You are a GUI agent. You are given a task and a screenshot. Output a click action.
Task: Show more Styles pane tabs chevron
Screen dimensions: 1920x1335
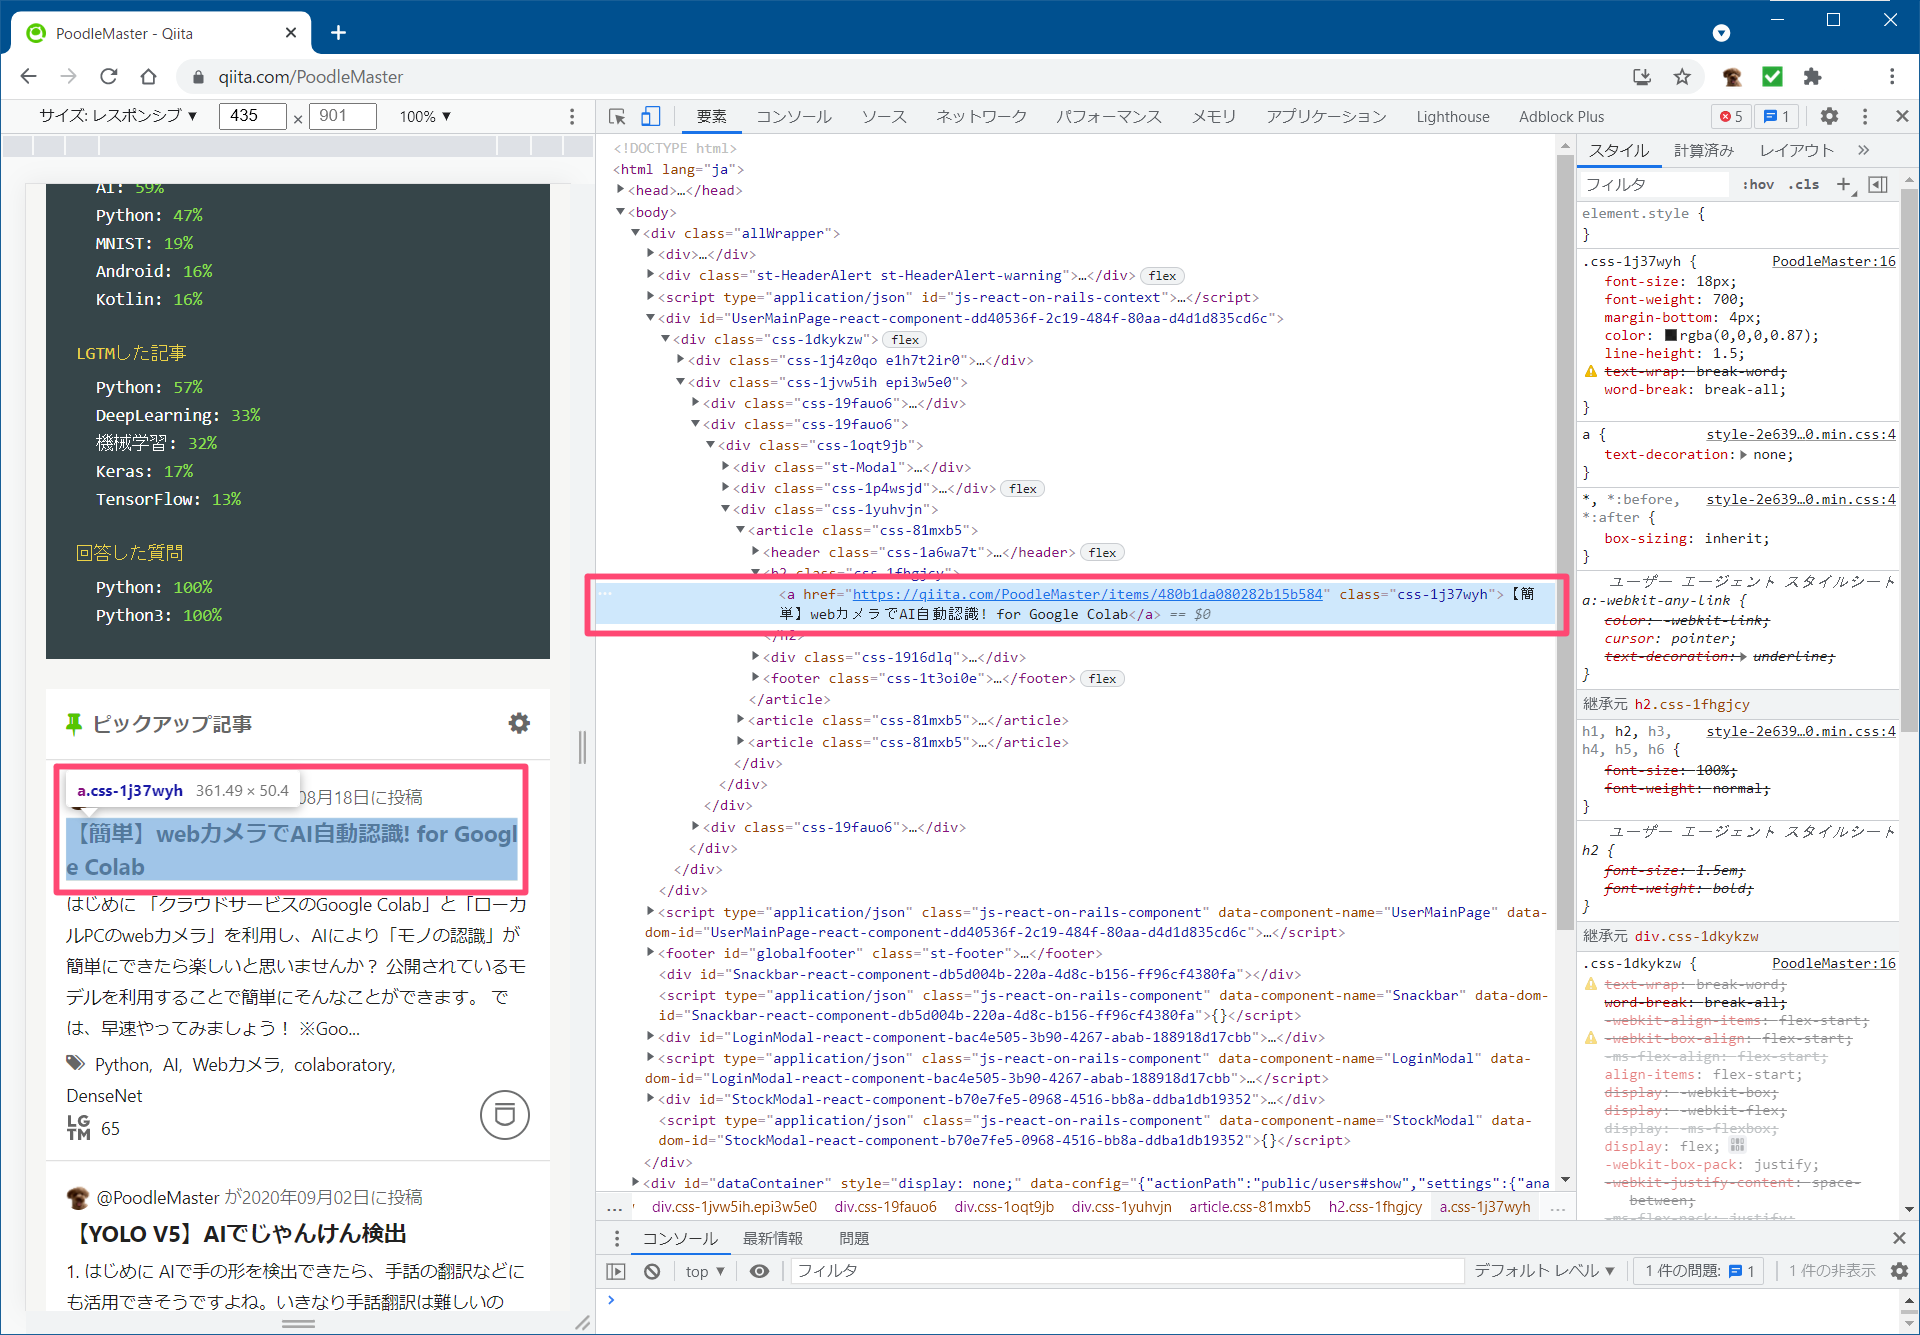[x=1863, y=150]
